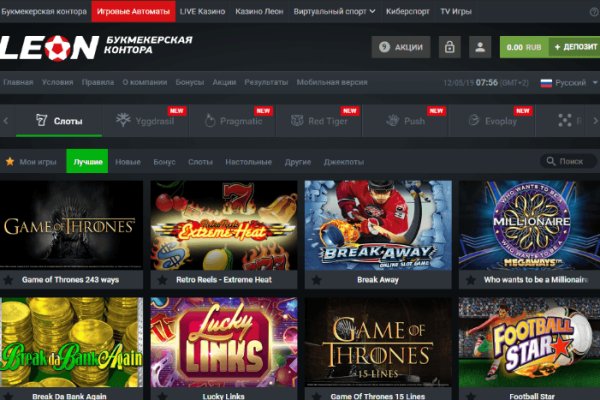Select the Pragmatic provider icon
600x400 pixels.
pos(210,121)
